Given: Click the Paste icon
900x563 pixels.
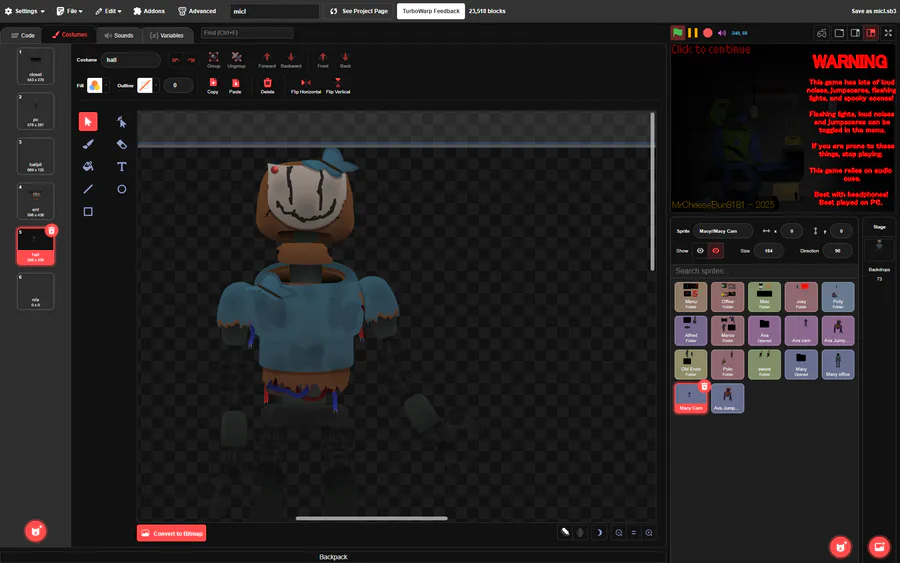Looking at the screenshot, I should 235,86.
